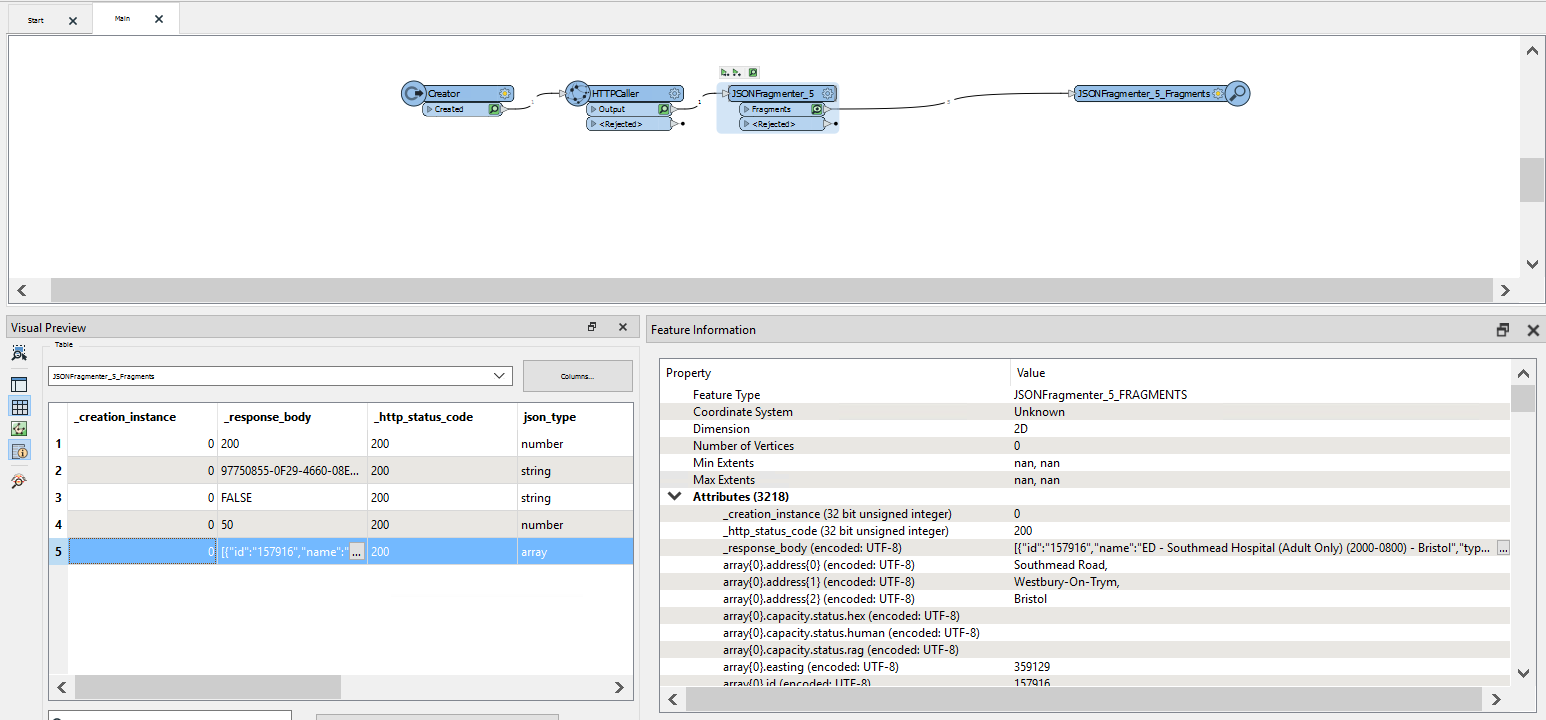Inspect cached features on HTTPCaller Output port
1546x720 pixels.
pyautogui.click(x=664, y=109)
